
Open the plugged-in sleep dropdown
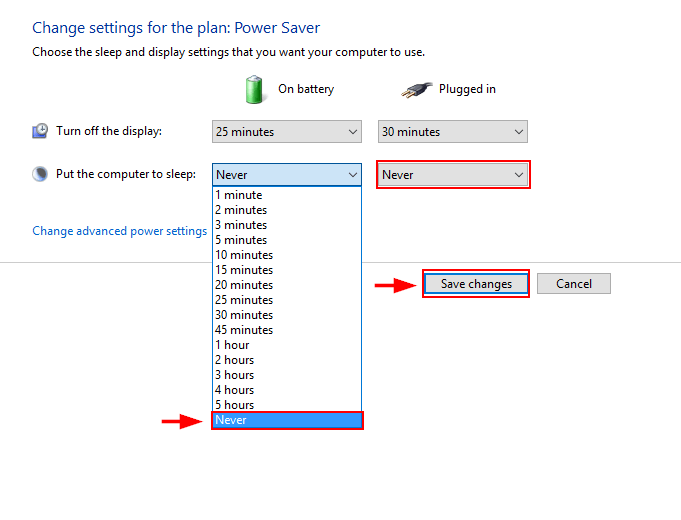pos(453,175)
